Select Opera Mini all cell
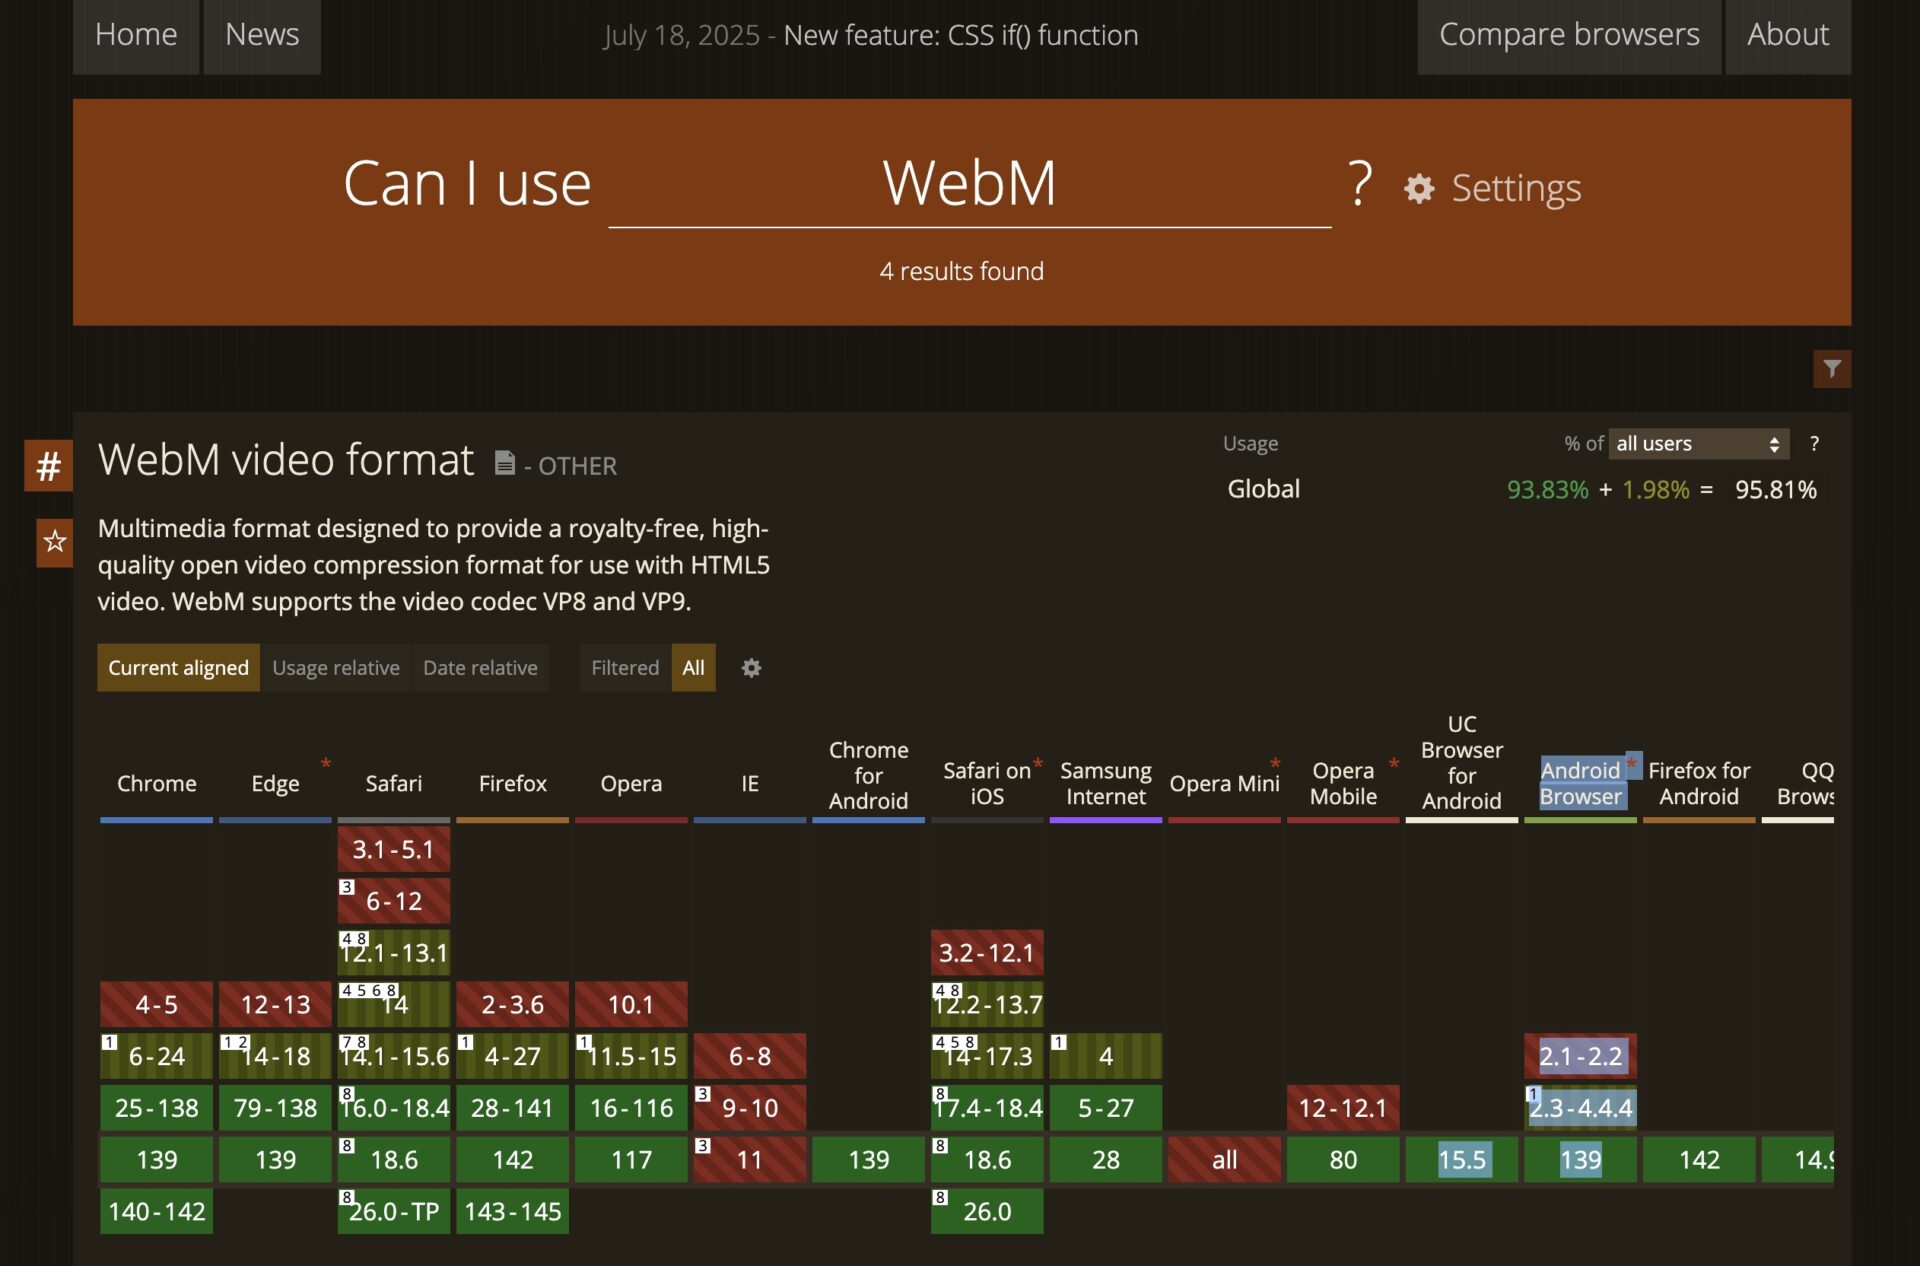Screen dimensions: 1920x1266 [x=1224, y=1160]
